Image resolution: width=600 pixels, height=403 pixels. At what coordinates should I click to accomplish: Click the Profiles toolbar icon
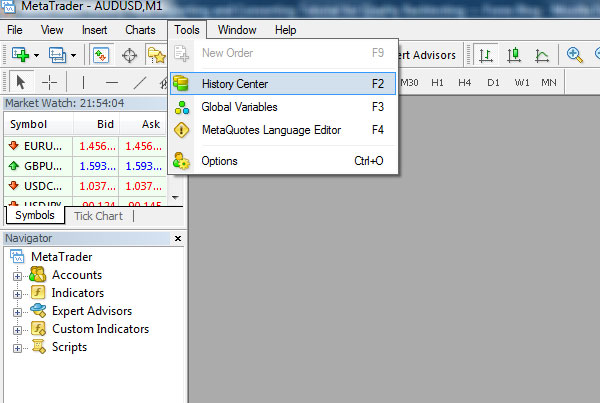coord(57,55)
